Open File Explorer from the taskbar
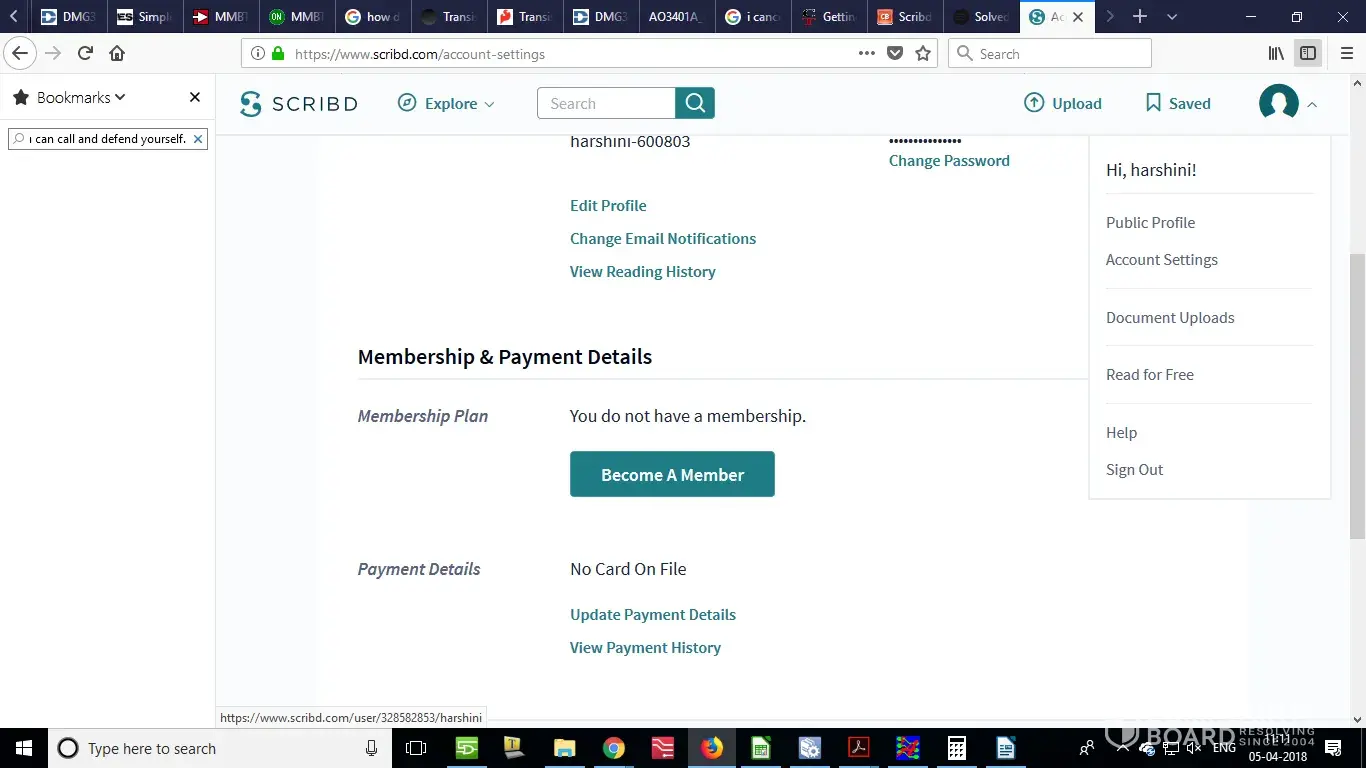 565,748
